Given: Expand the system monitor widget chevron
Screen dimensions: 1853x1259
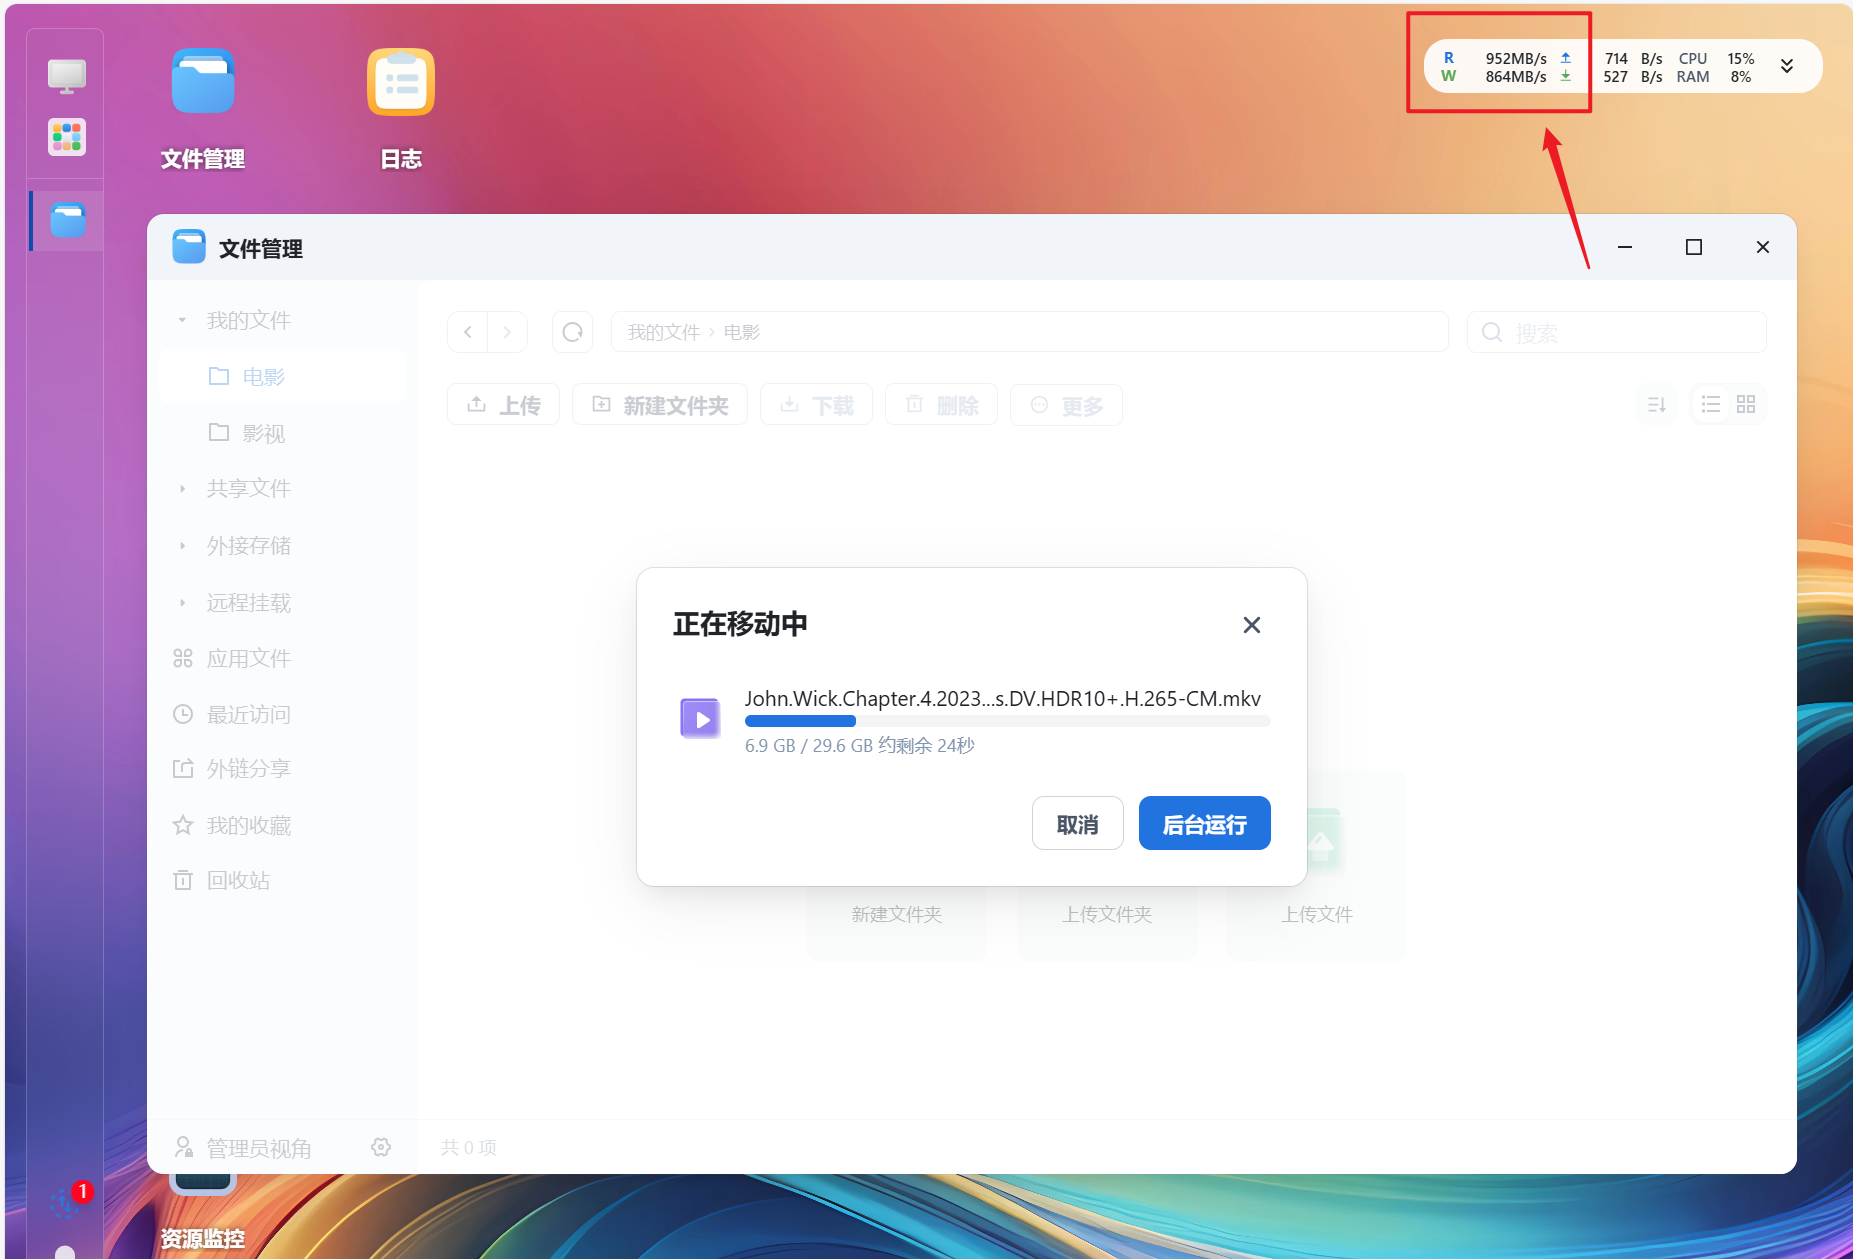Looking at the screenshot, I should click(1787, 67).
